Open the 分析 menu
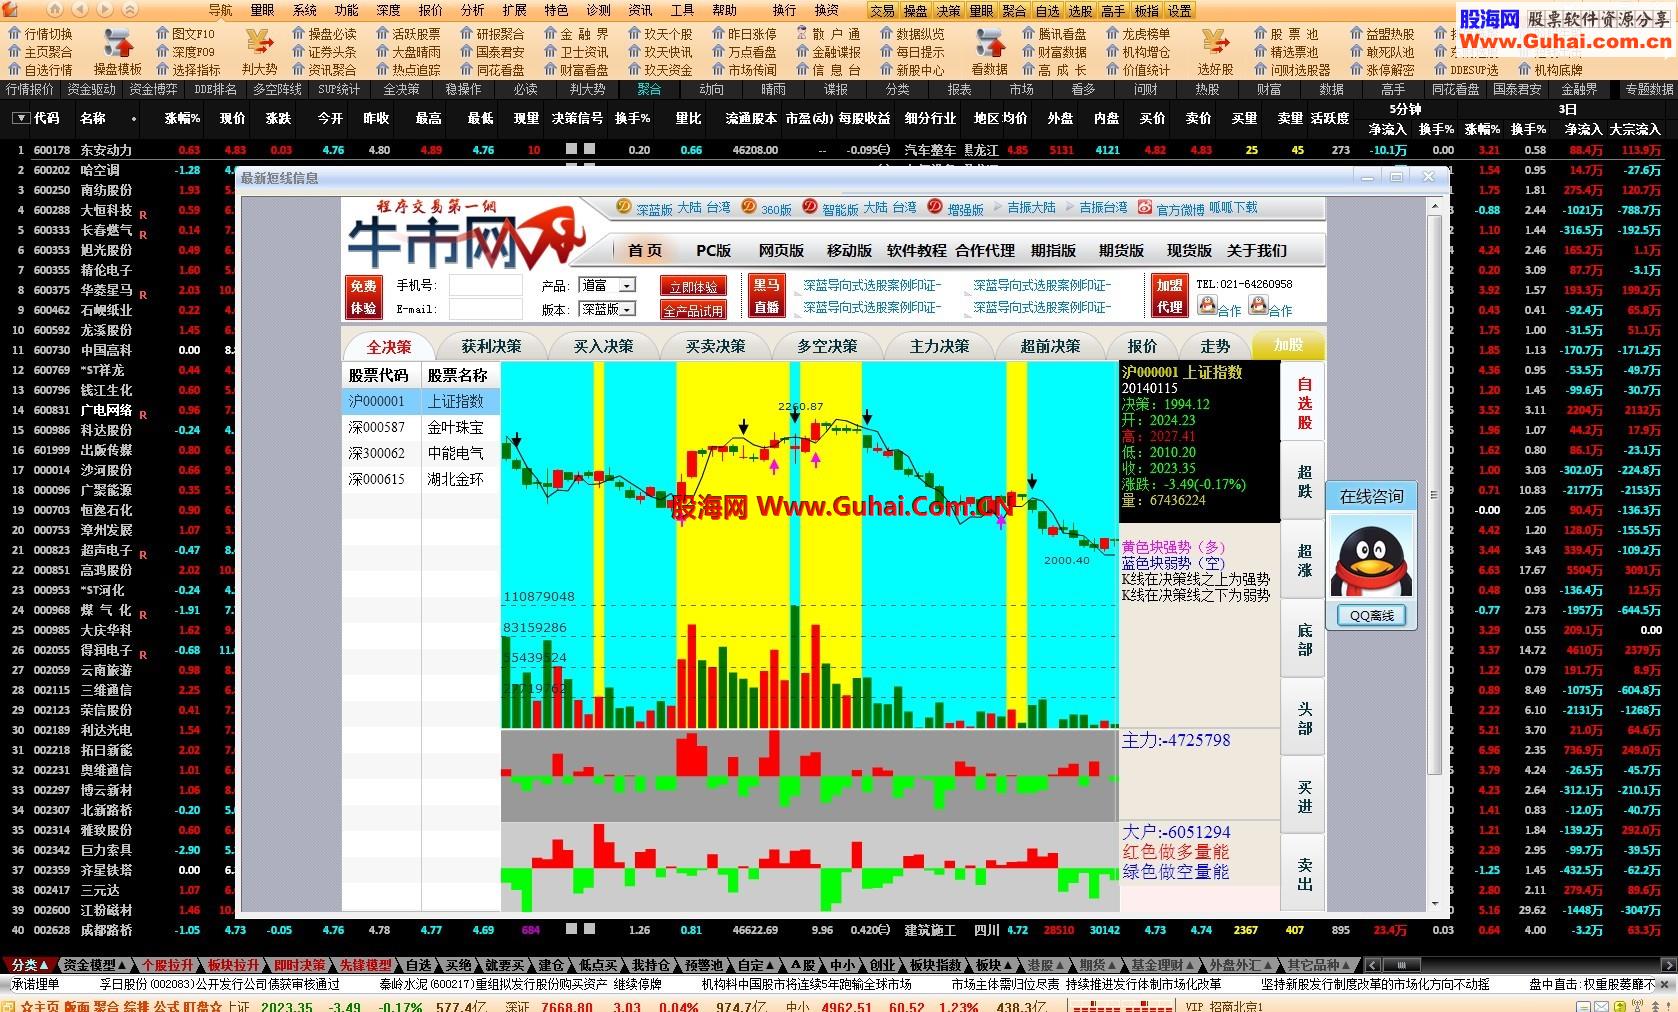This screenshot has height=1012, width=1678. (x=473, y=10)
